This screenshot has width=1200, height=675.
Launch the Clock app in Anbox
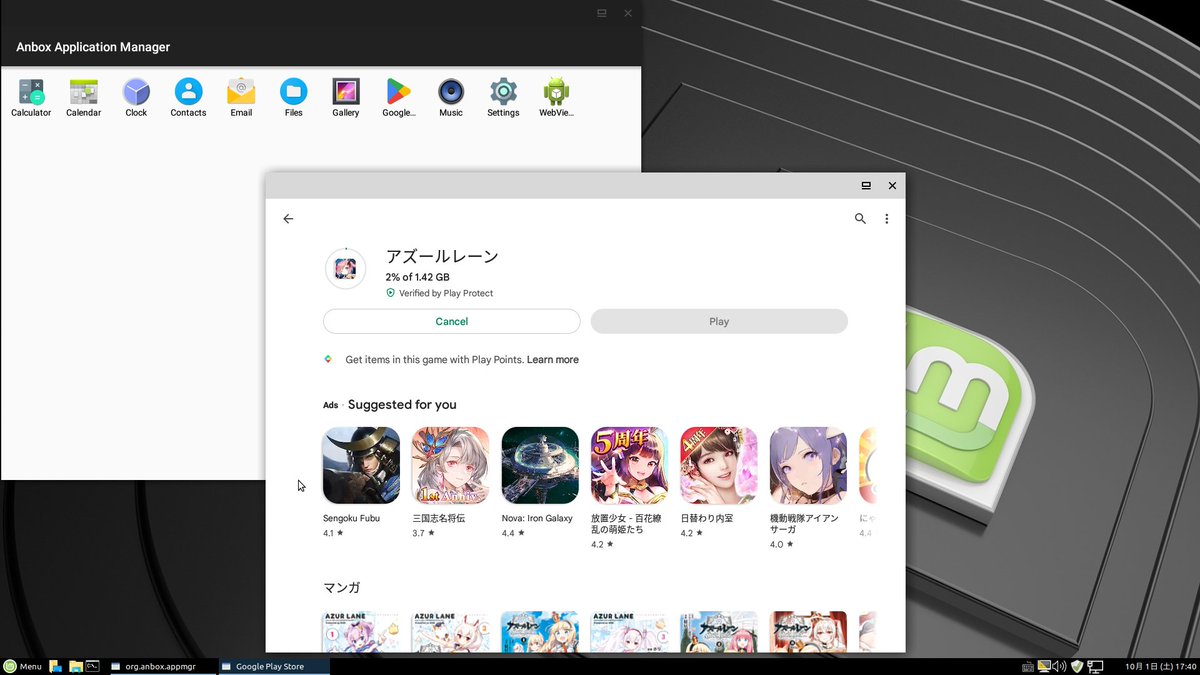click(136, 98)
